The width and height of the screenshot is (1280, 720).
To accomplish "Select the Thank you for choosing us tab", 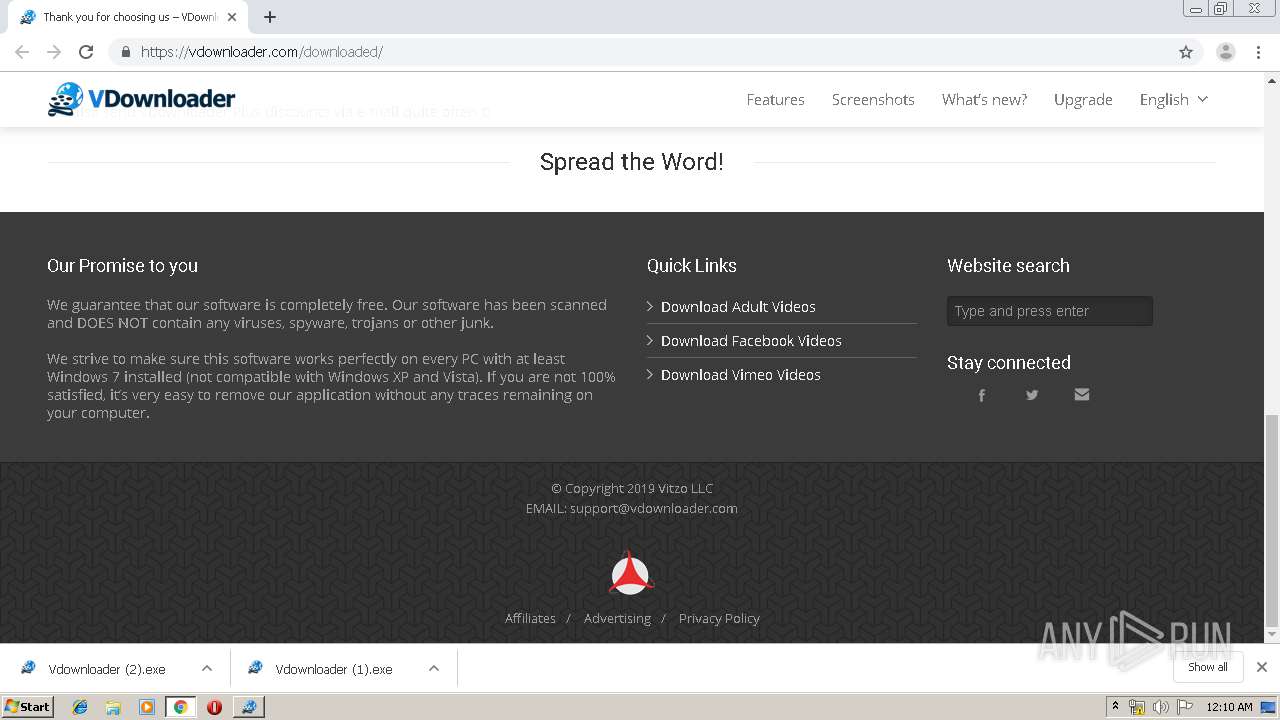I will click(126, 17).
